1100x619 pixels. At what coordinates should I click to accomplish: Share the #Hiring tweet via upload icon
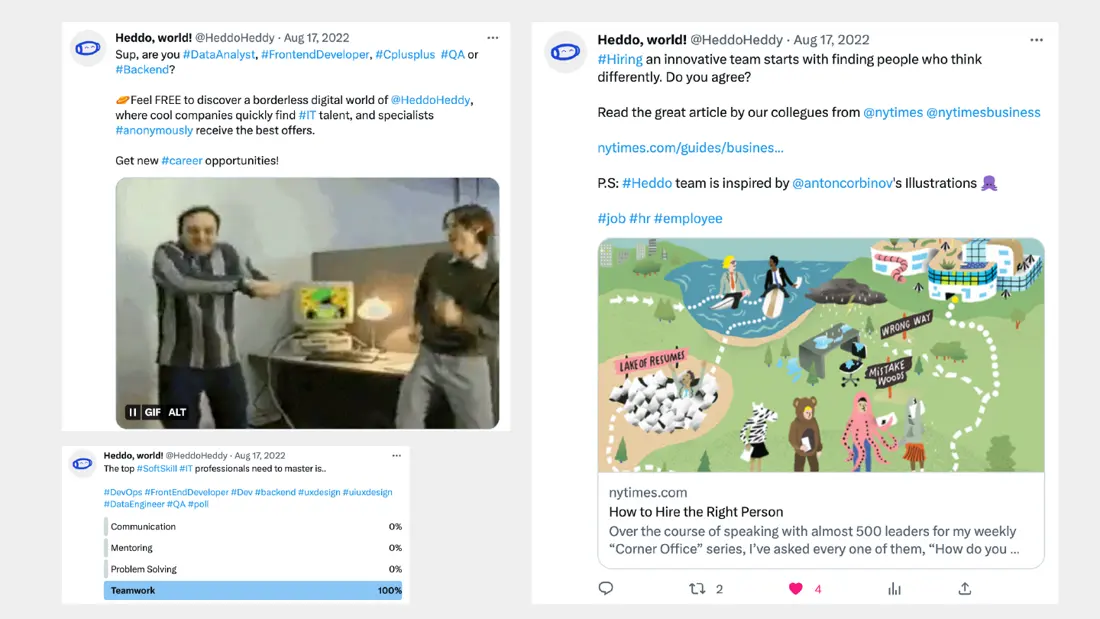pos(965,589)
